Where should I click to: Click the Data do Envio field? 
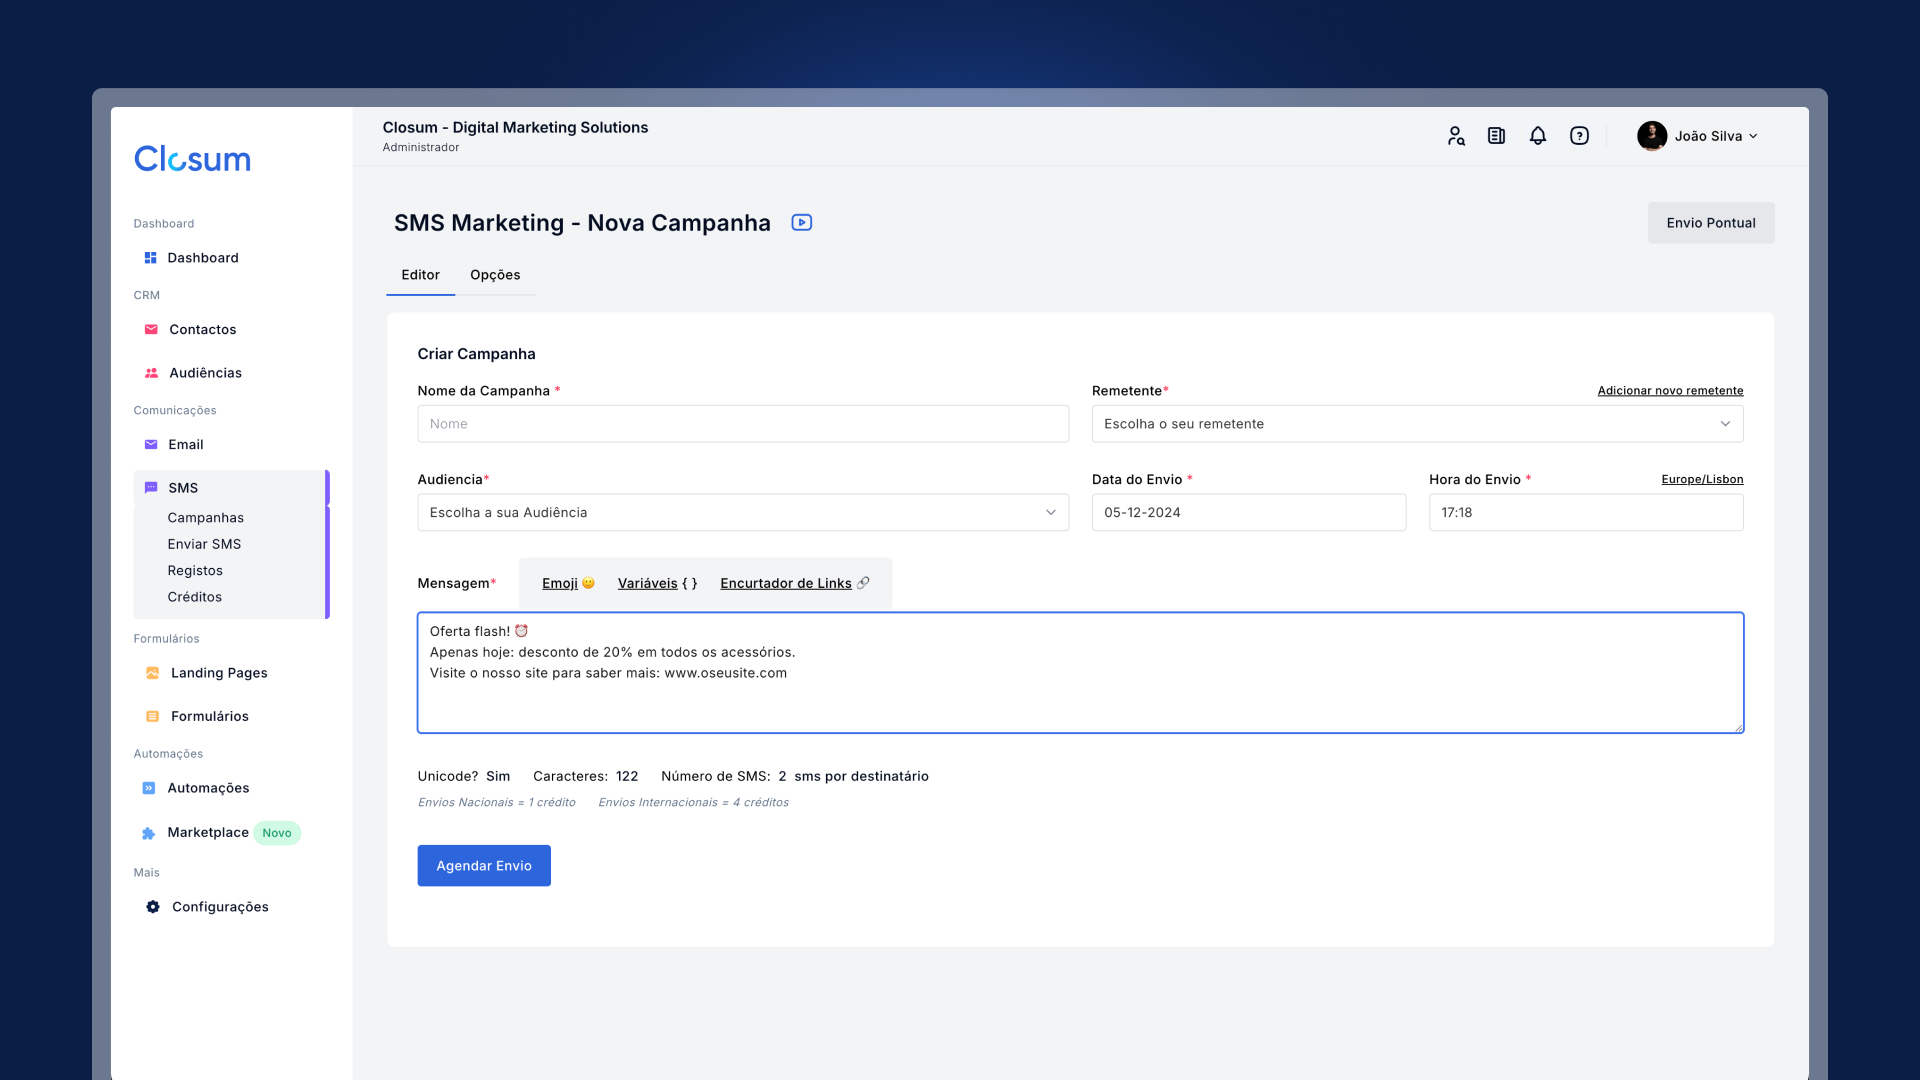pyautogui.click(x=1249, y=512)
